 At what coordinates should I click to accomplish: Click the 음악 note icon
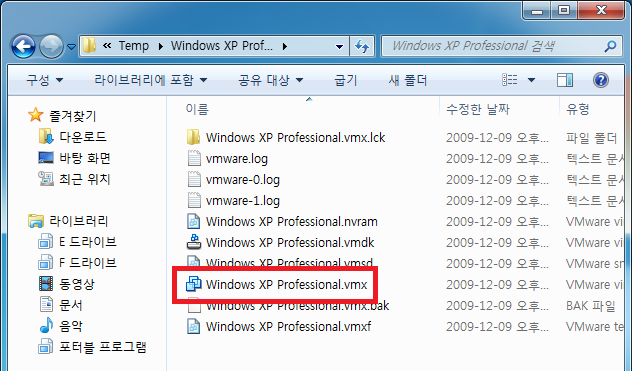point(46,325)
